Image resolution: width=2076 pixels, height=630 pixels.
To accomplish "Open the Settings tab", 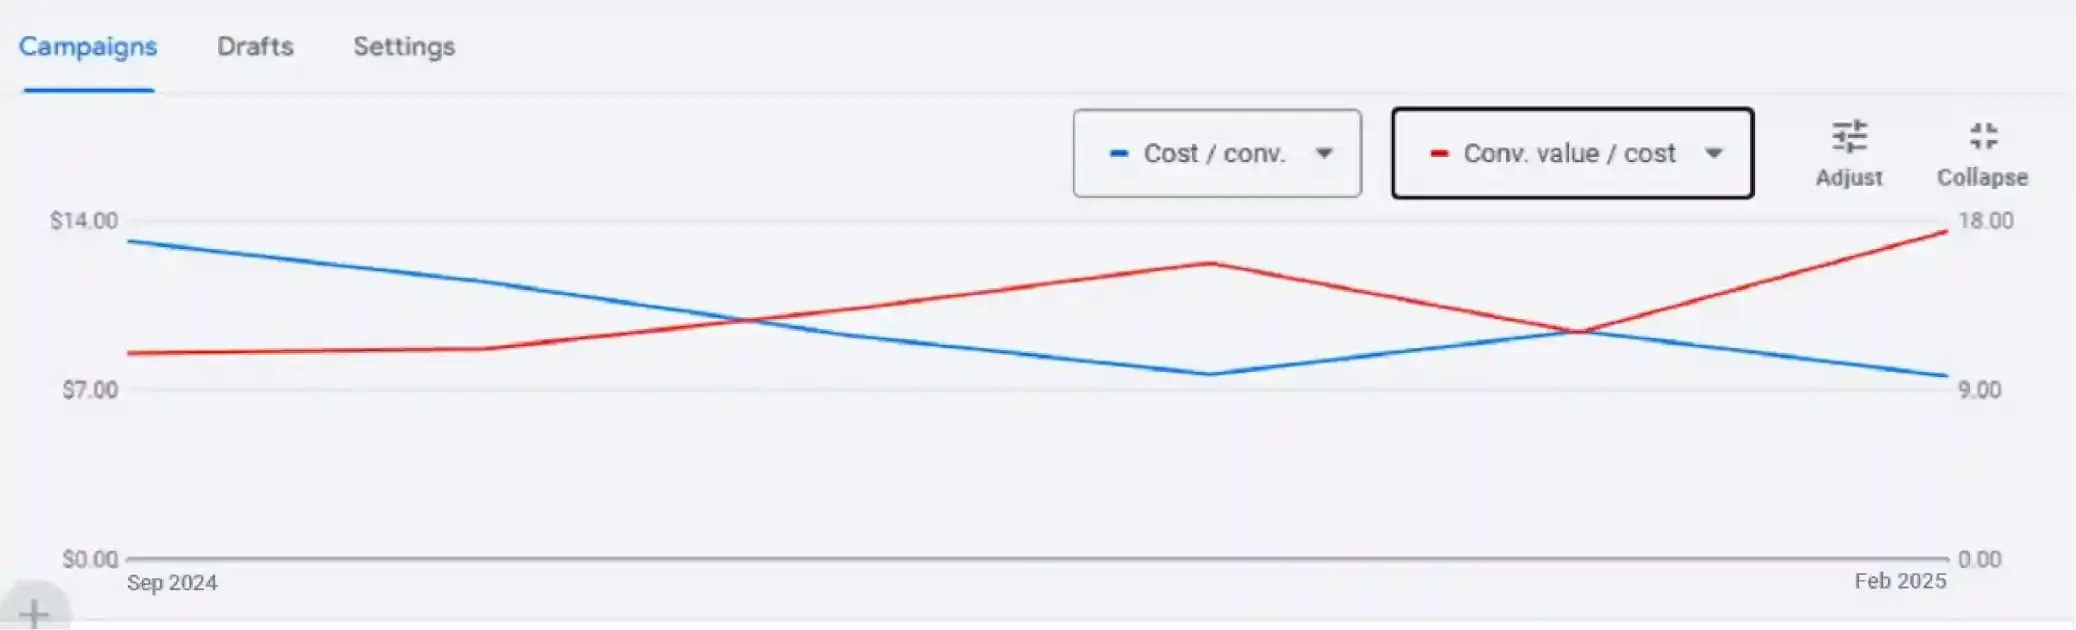I will [x=403, y=46].
